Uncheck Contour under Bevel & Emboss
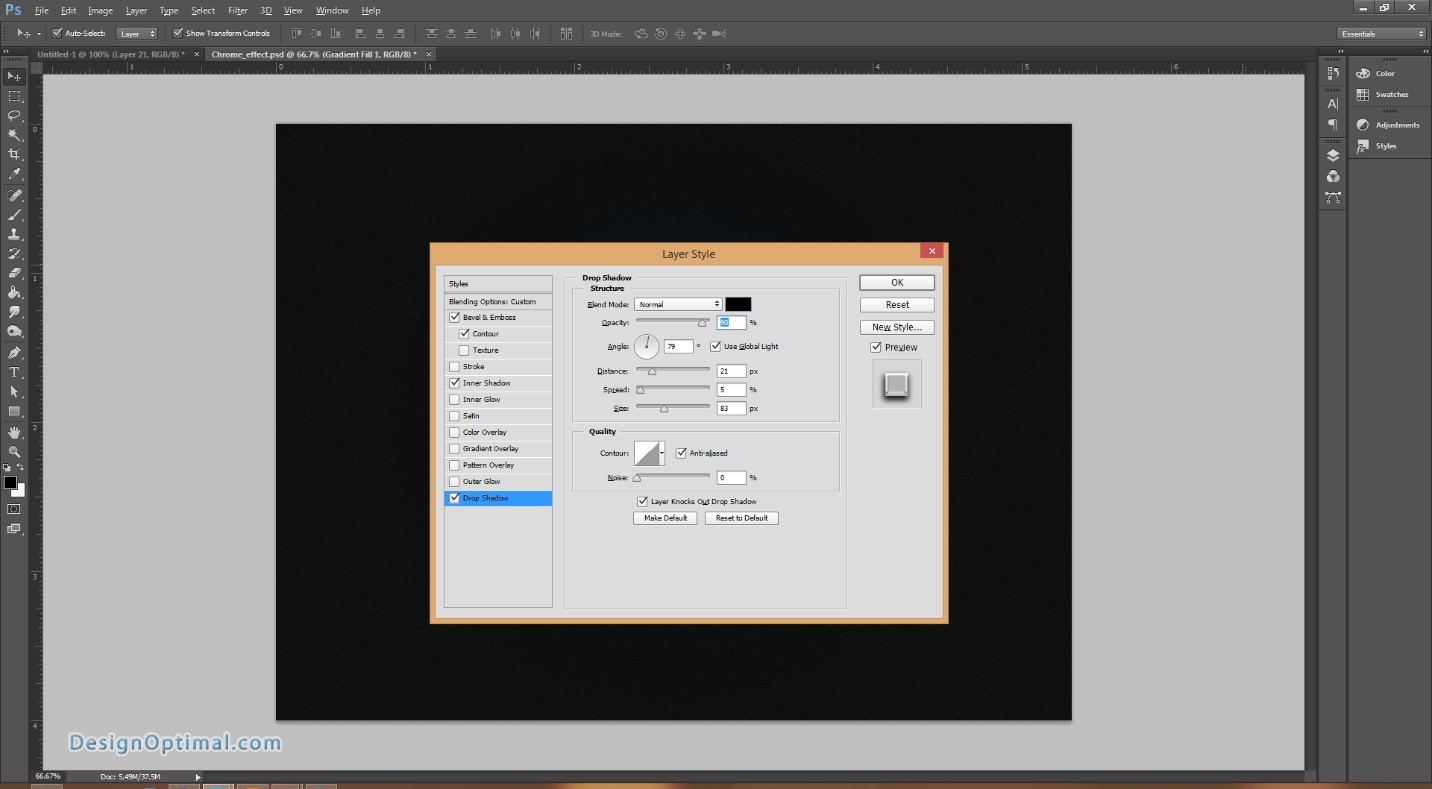Screen dimensions: 1432x789 (465, 334)
